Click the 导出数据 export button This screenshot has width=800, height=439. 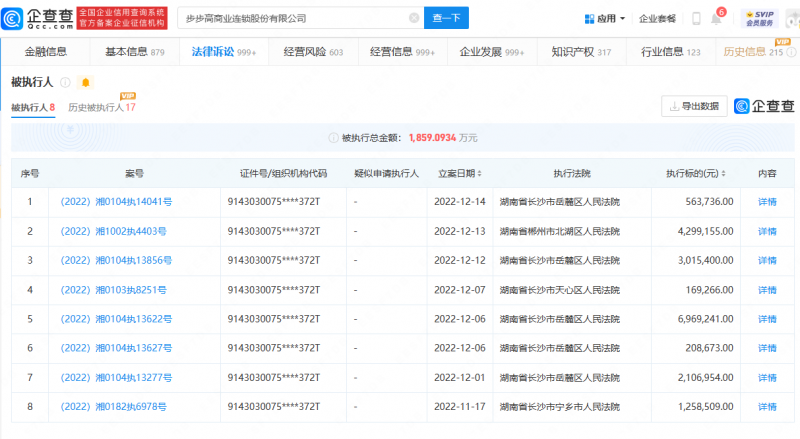[693, 106]
